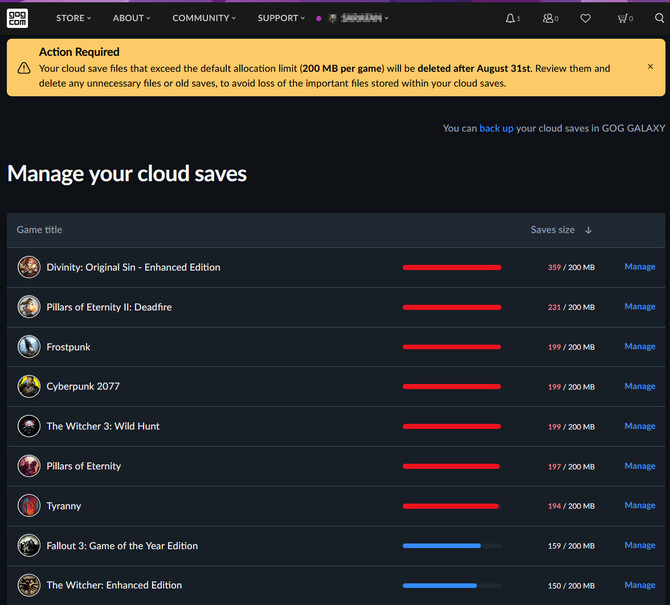The image size is (670, 605).
Task: Open the shopping cart icon
Action: tap(623, 18)
